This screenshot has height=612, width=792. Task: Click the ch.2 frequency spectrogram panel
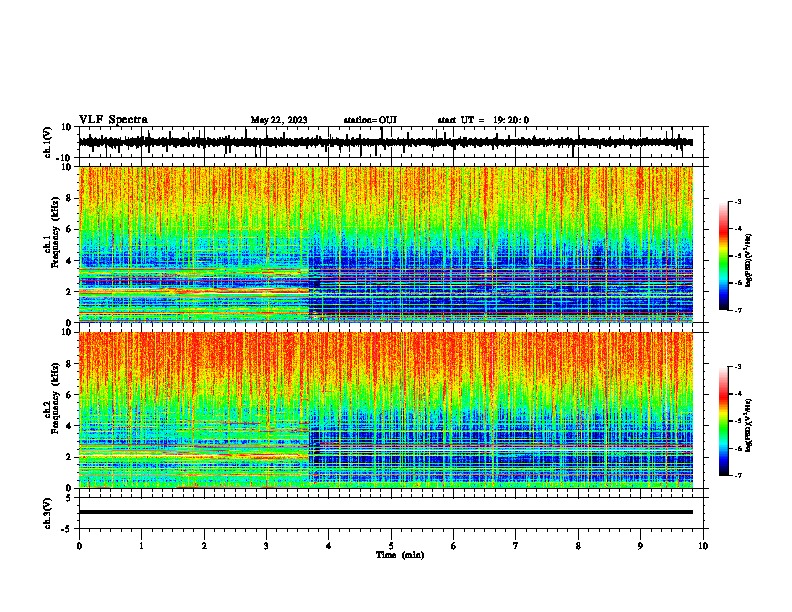pyautogui.click(x=385, y=410)
